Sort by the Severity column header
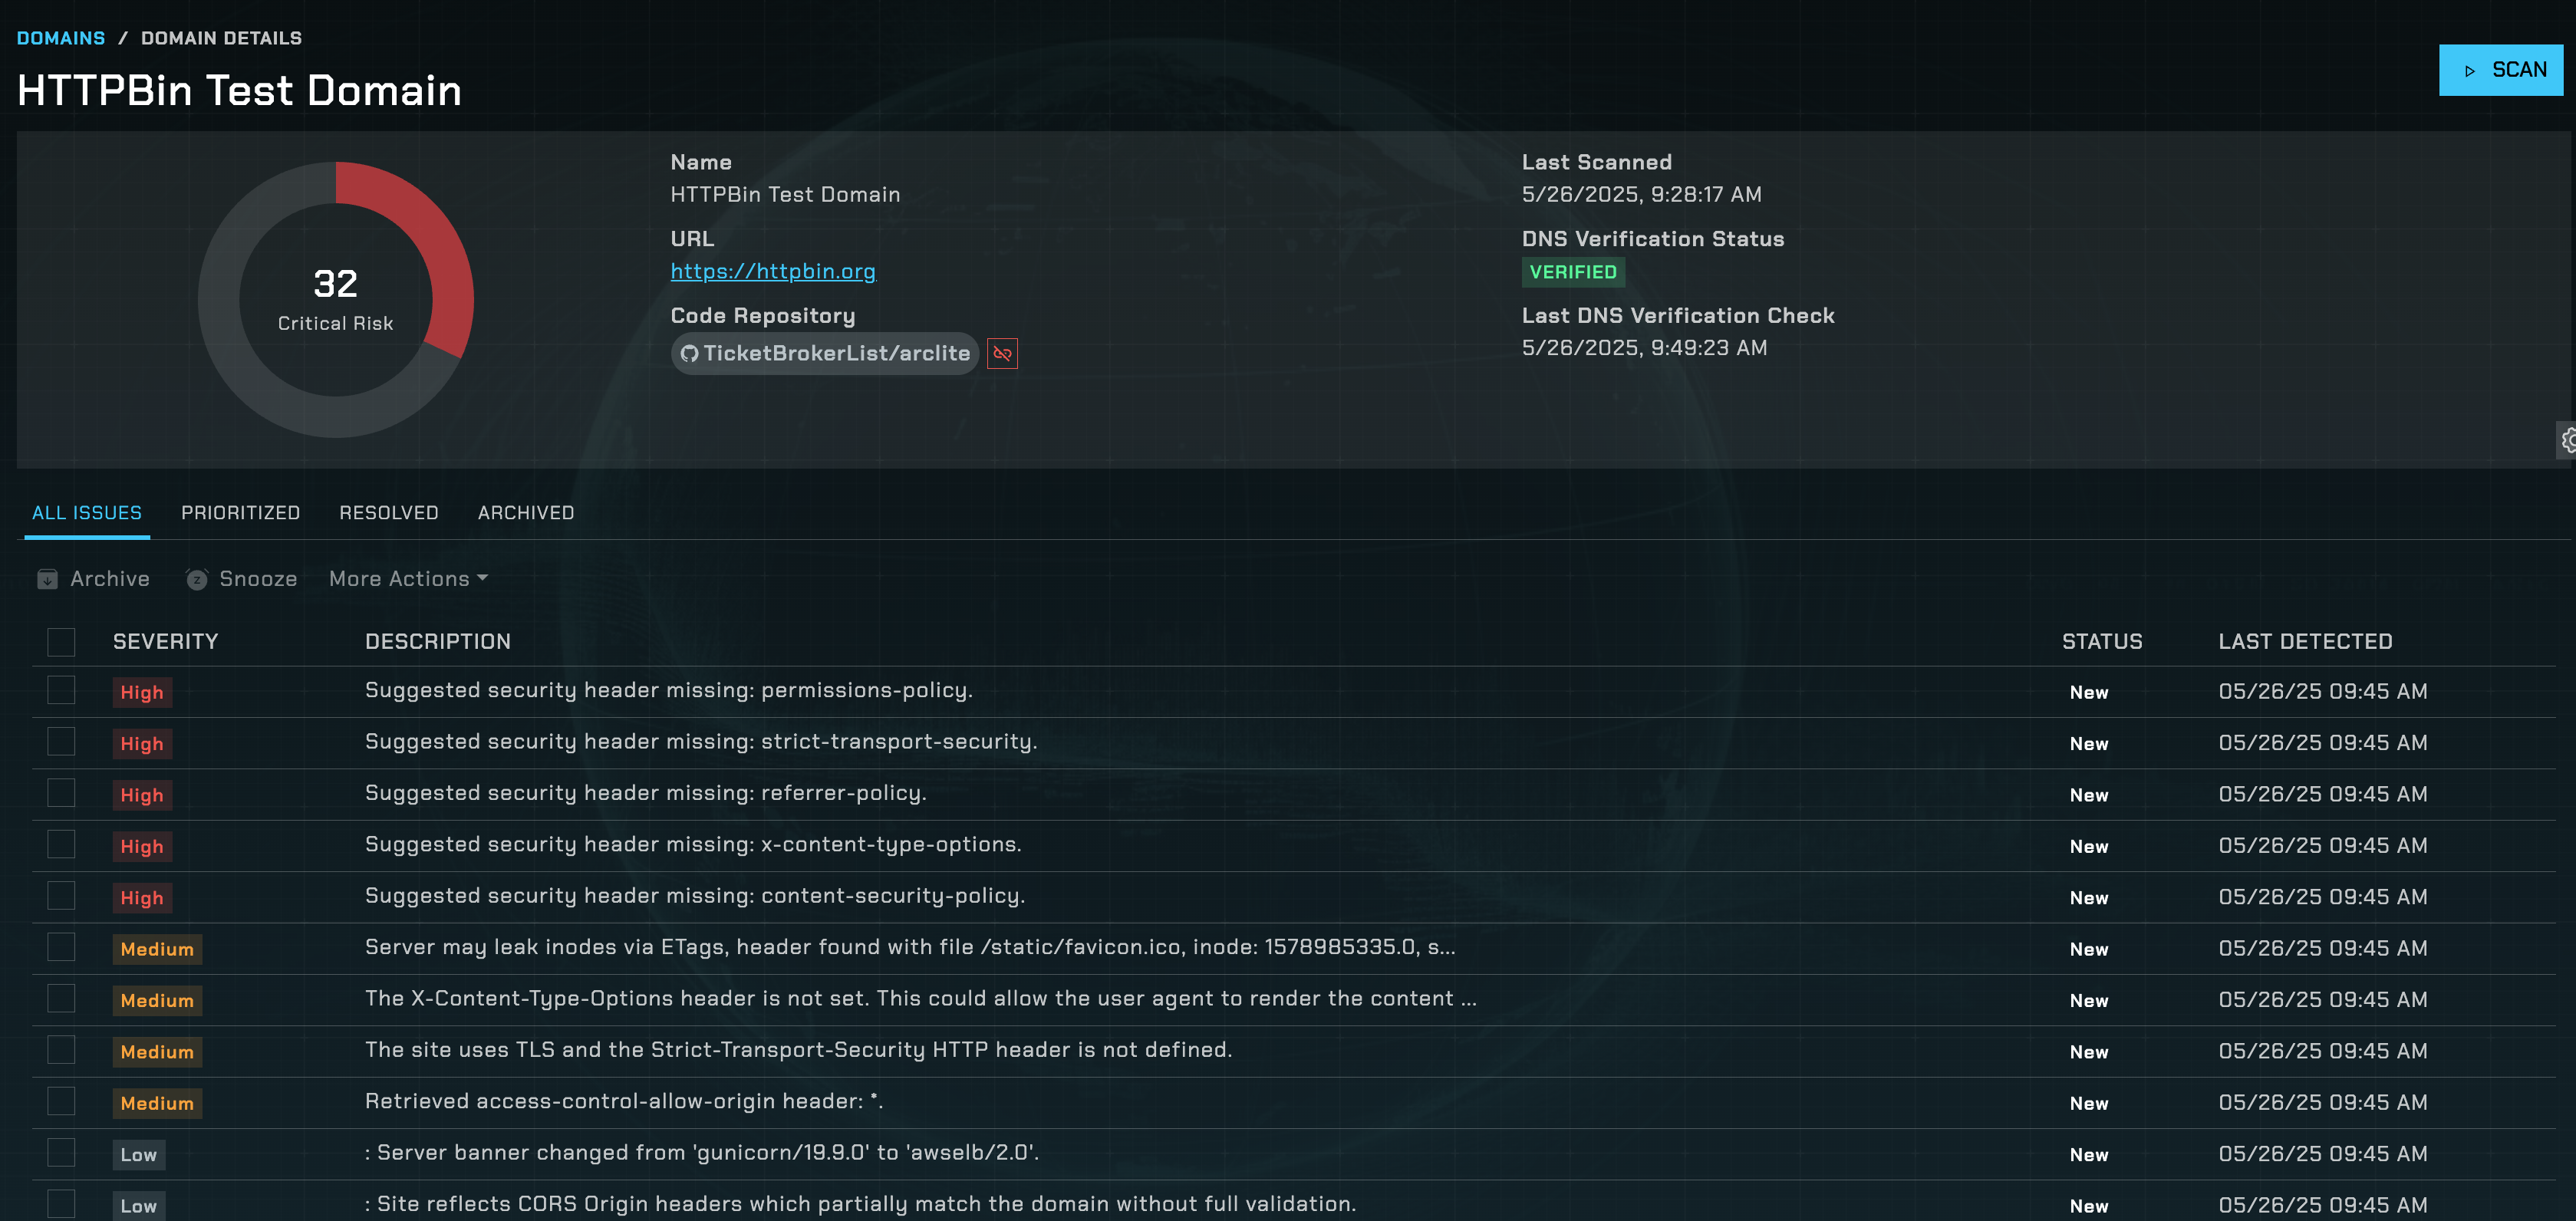This screenshot has width=2576, height=1221. point(165,641)
